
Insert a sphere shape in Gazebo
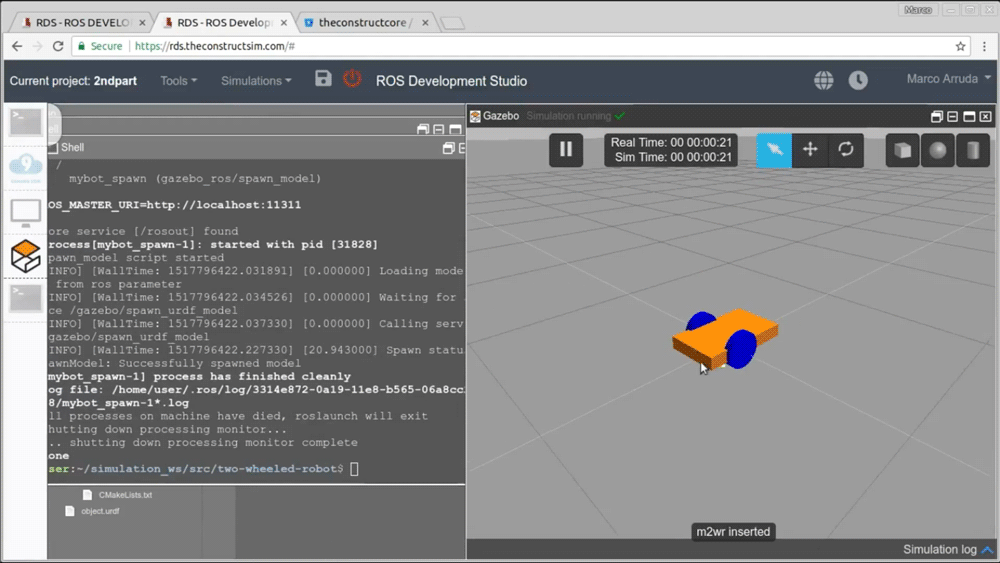pos(938,150)
